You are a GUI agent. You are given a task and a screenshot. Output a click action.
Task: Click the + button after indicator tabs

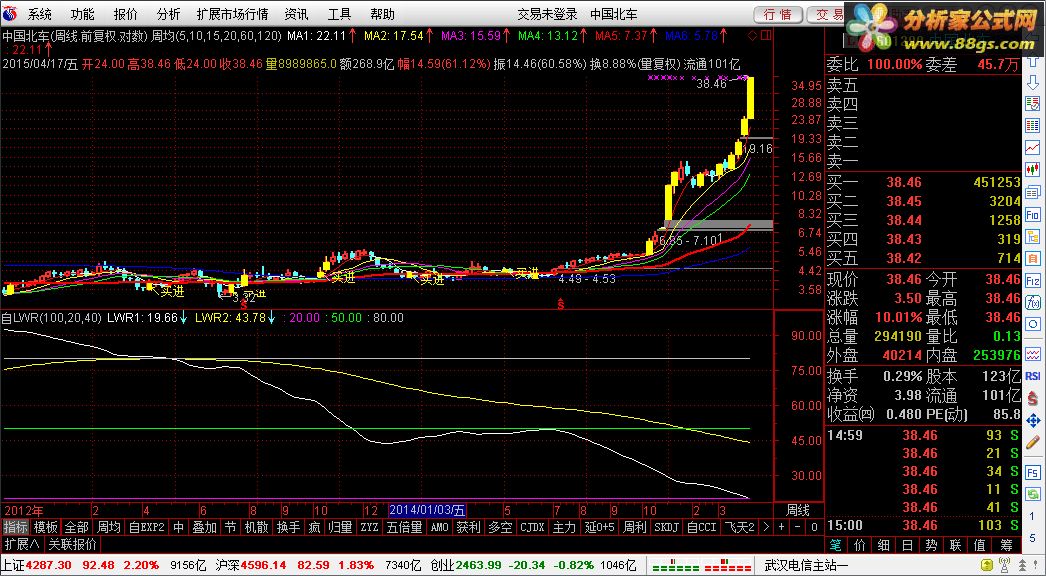[781, 527]
